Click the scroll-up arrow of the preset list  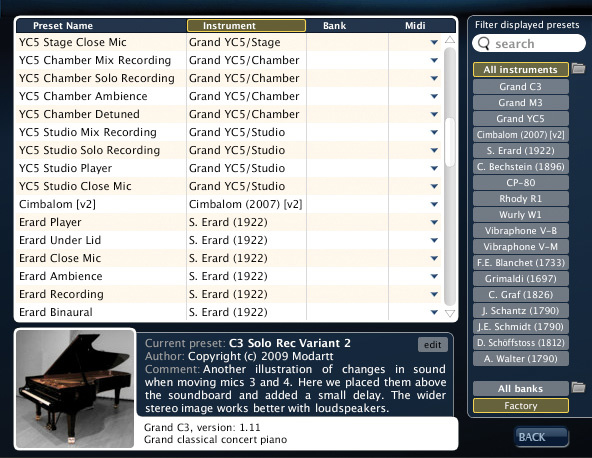pyautogui.click(x=450, y=40)
